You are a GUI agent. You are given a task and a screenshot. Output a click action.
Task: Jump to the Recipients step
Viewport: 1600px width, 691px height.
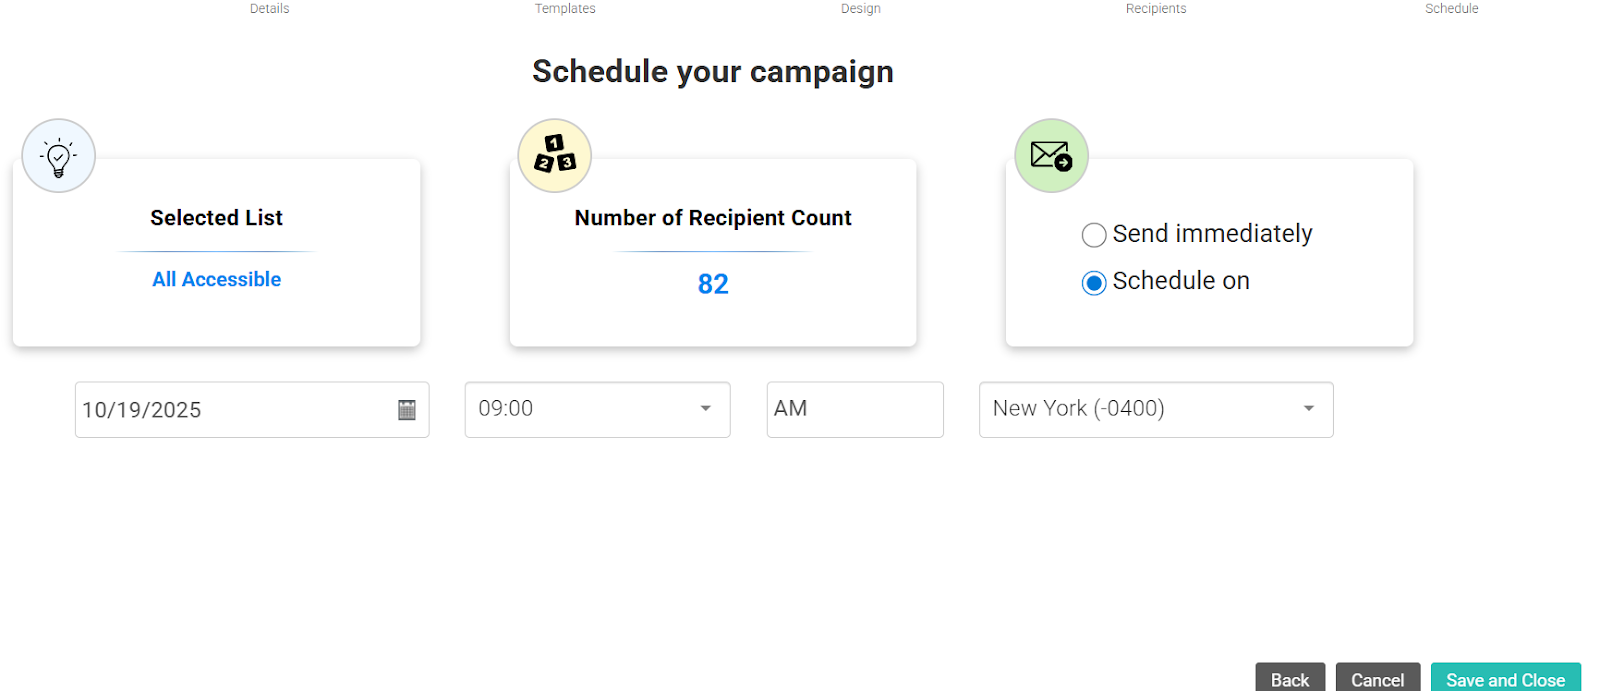(1156, 9)
